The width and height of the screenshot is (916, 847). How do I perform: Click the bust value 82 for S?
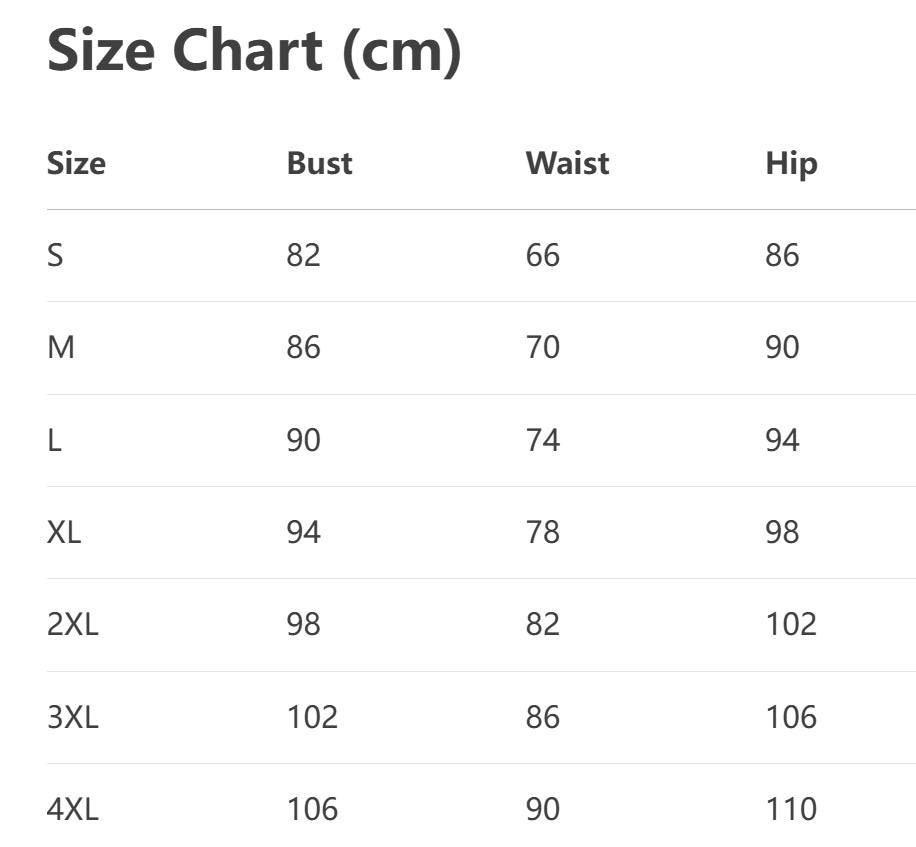tap(303, 255)
